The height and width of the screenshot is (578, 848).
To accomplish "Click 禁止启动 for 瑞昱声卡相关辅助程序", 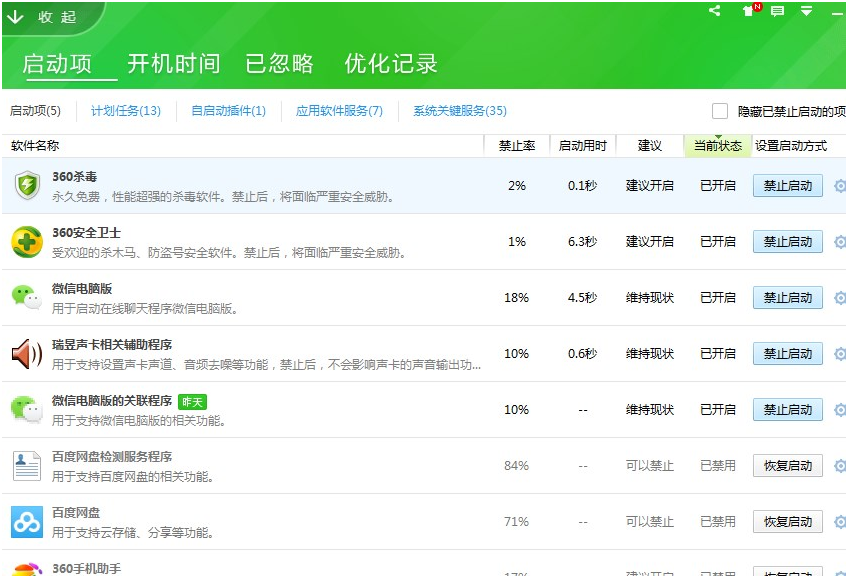I will coord(787,354).
